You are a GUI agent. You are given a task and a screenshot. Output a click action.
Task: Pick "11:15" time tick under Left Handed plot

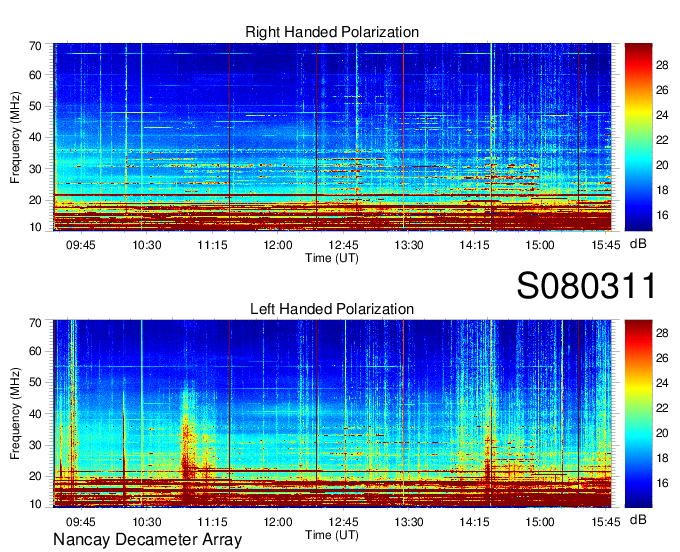pyautogui.click(x=212, y=522)
